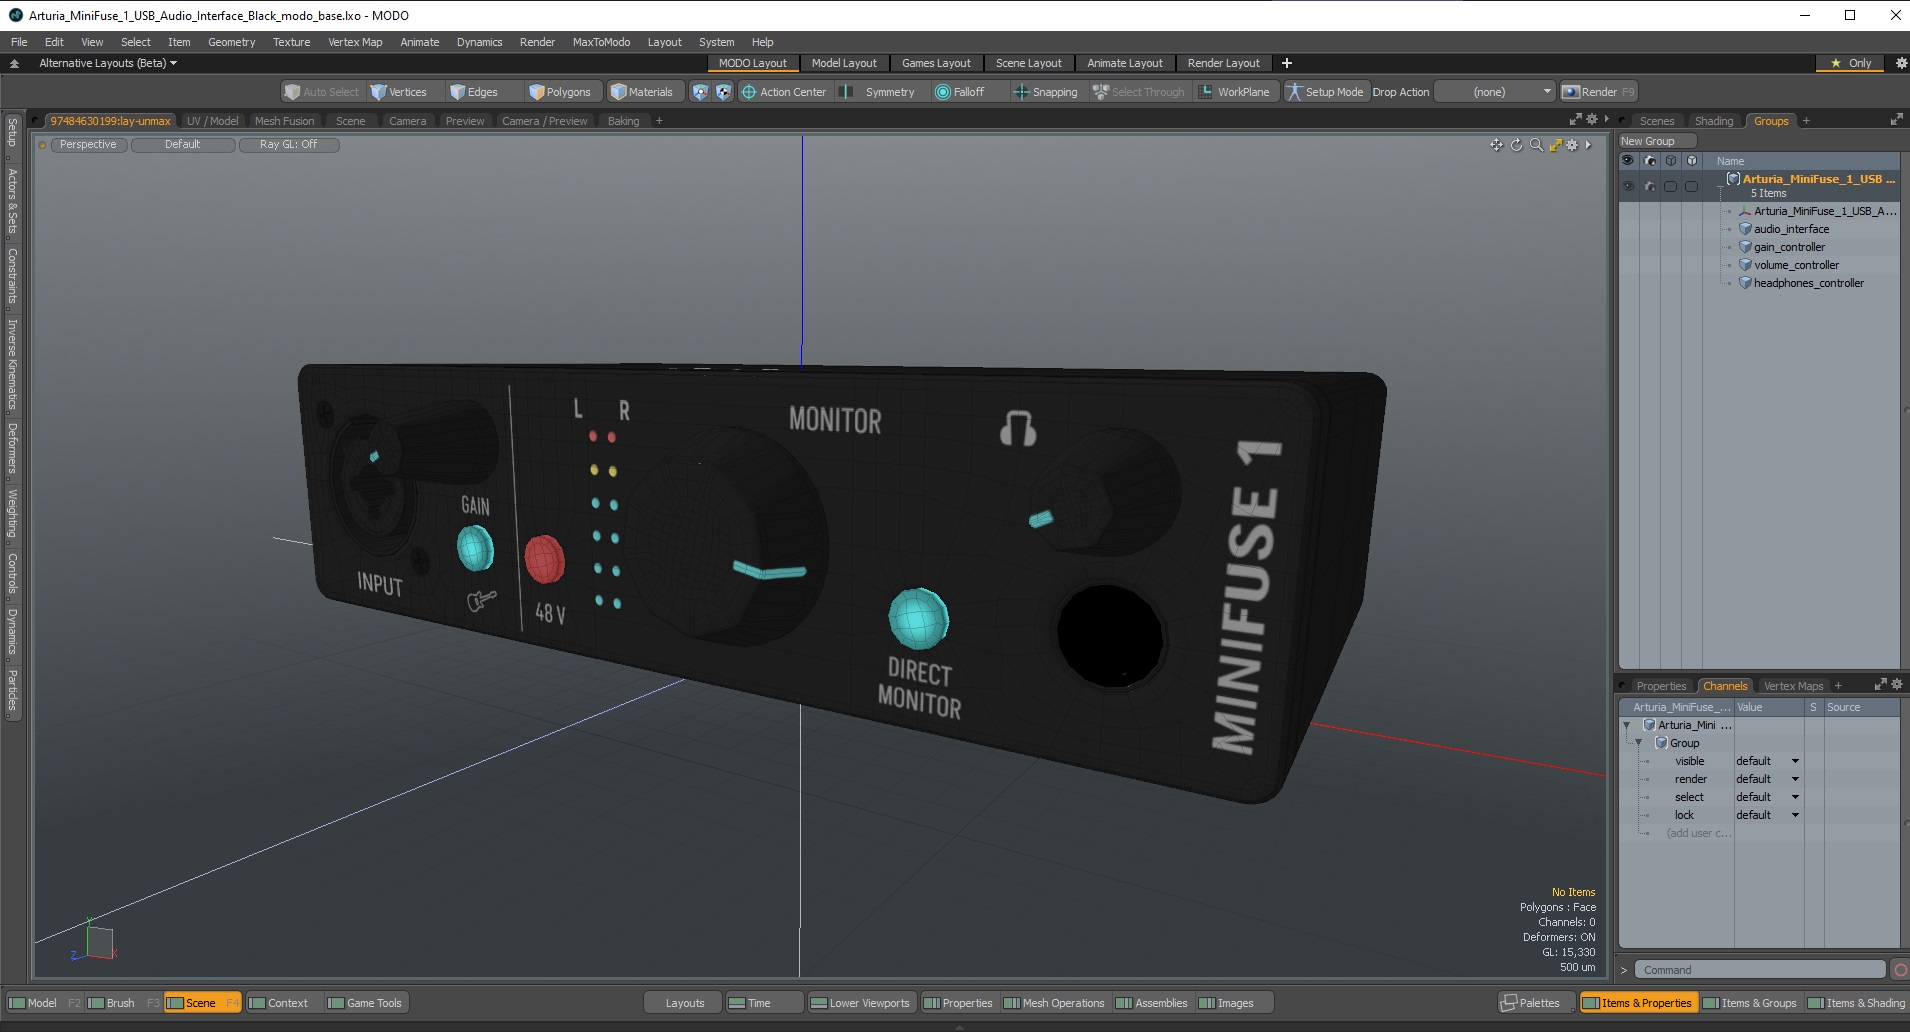
Task: Maximize the Groups panel with expand icon
Action: point(1896,120)
